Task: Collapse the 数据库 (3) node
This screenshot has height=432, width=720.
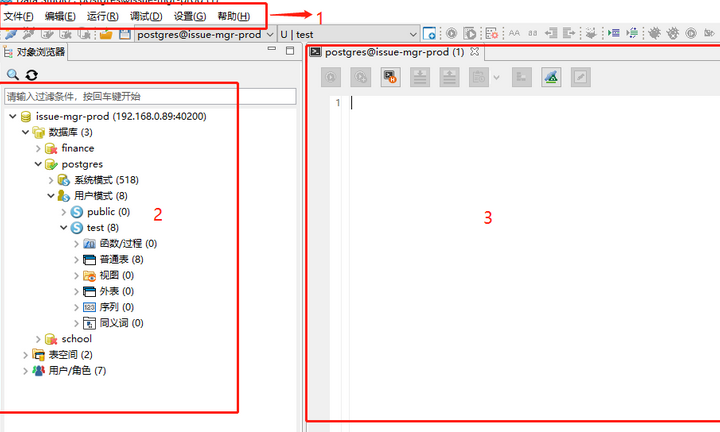Action: tap(26, 132)
